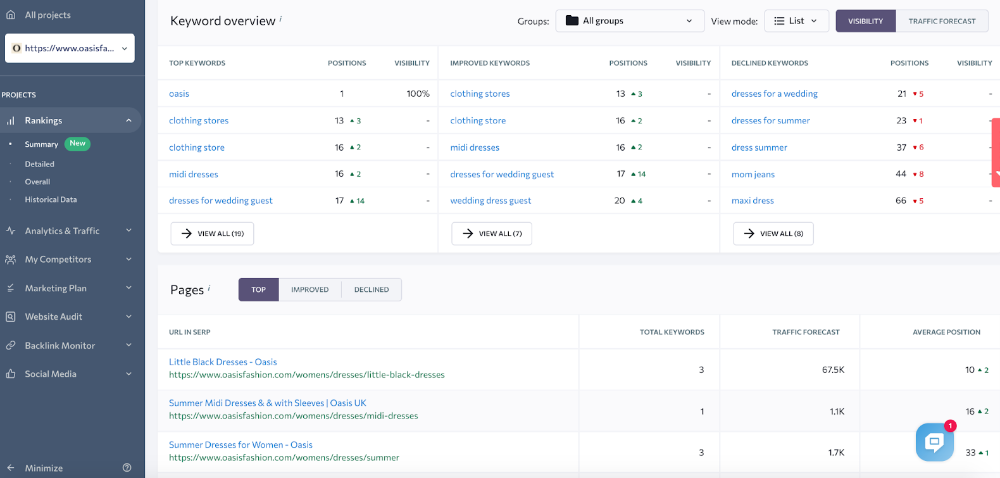Expand the Analytics & Traffic chevron
The image size is (1000, 478).
128,231
